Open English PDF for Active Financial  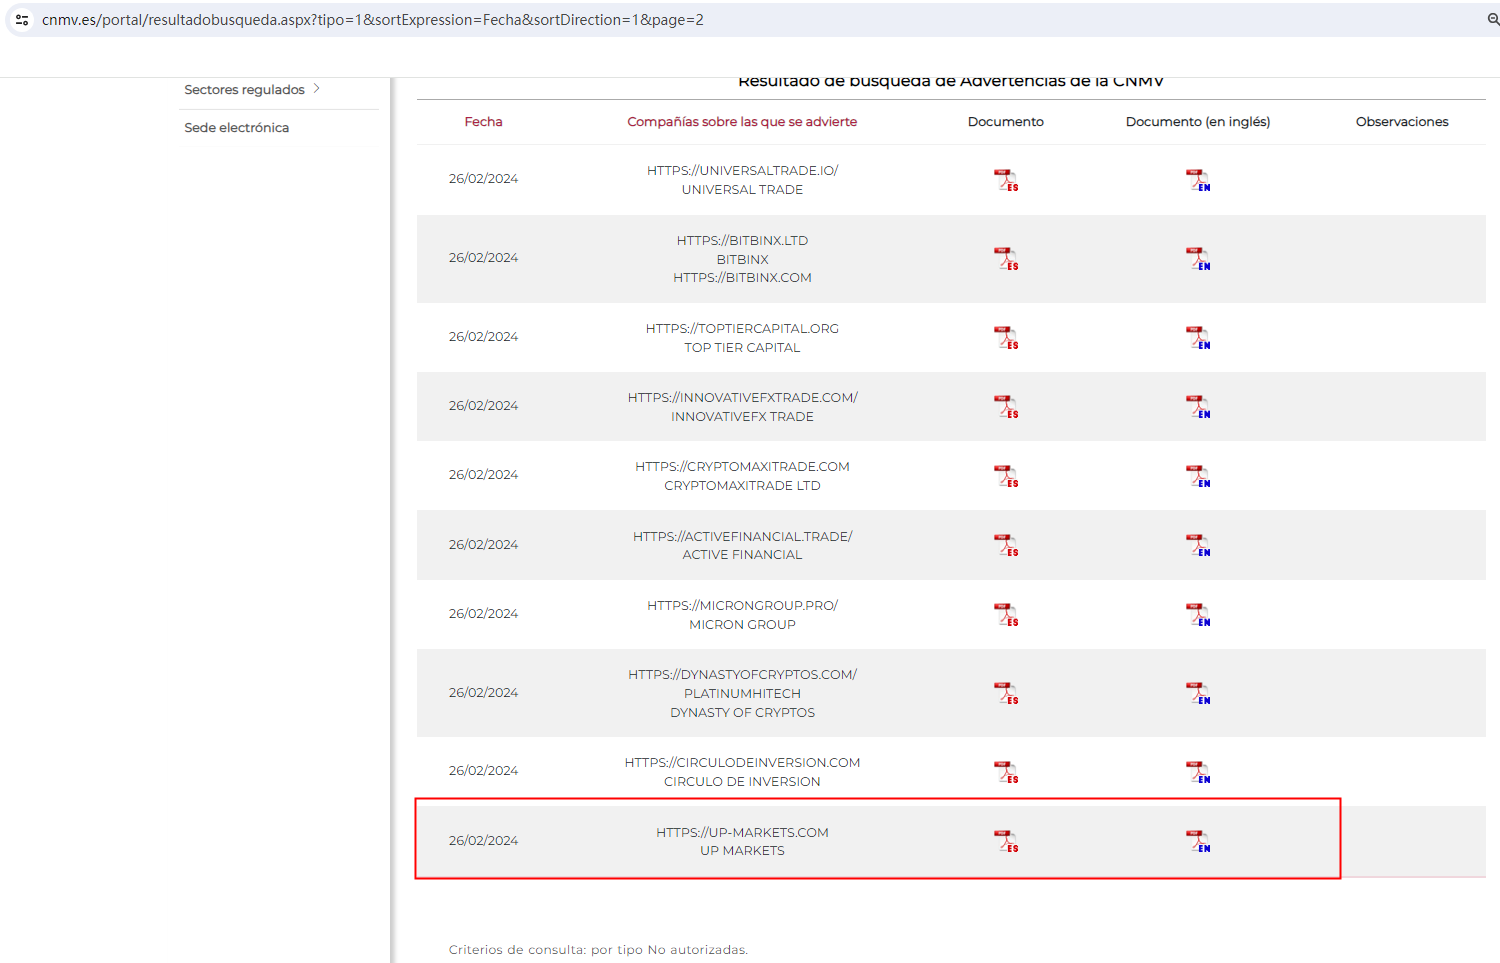pos(1198,545)
